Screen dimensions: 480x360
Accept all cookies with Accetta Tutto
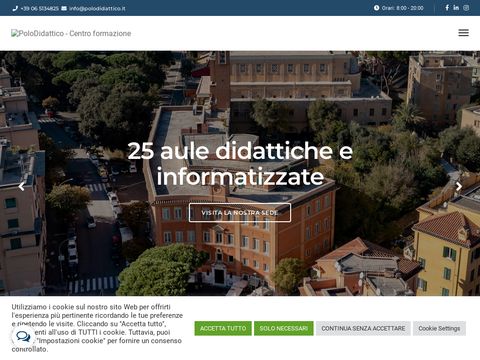[x=223, y=328]
